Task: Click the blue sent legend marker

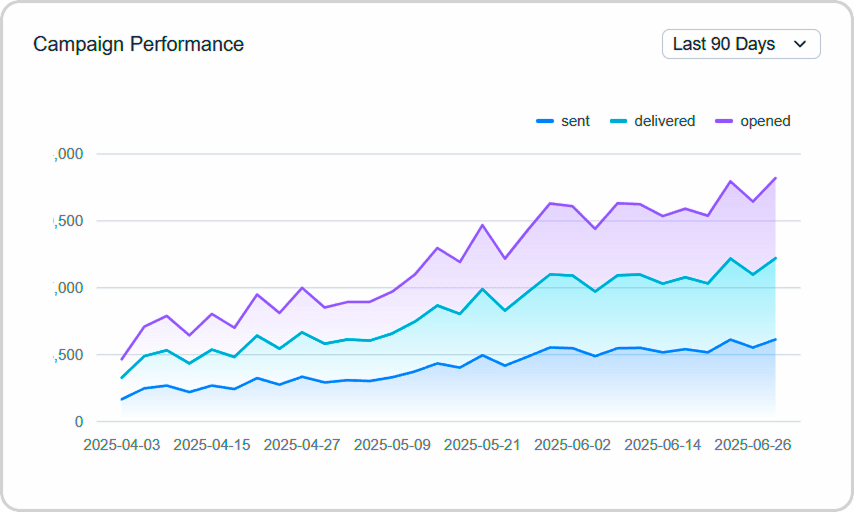Action: point(545,121)
